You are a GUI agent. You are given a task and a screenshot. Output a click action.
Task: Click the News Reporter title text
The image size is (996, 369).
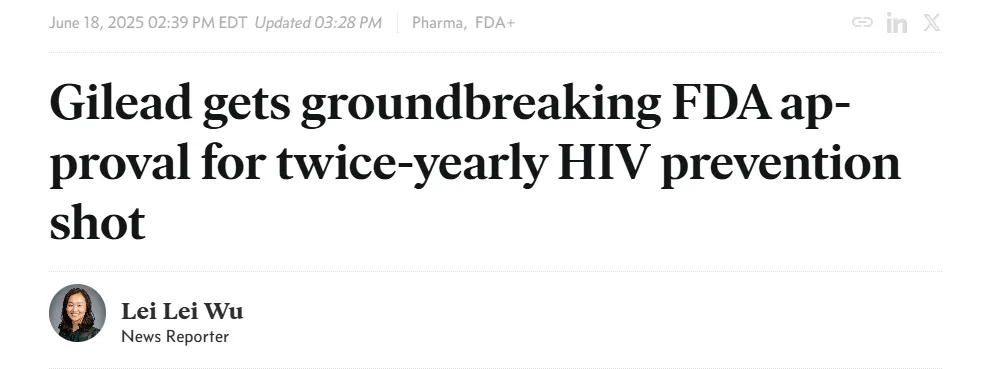click(175, 337)
